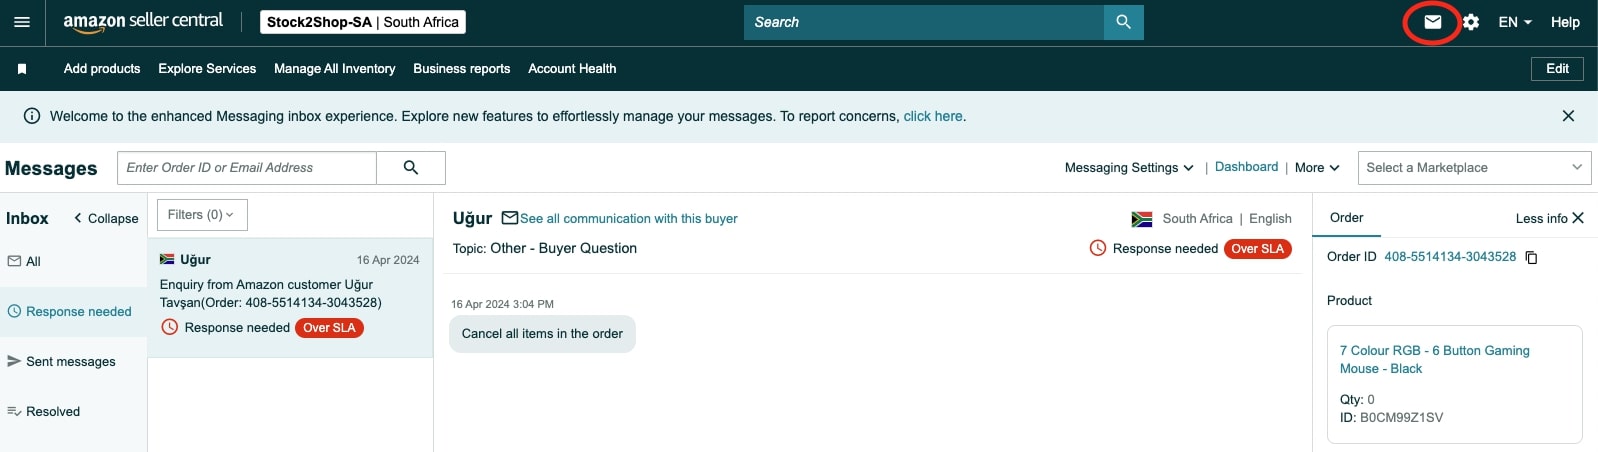The width and height of the screenshot is (1598, 452).
Task: Click the South Africa flag in conversation header
Action: pyautogui.click(x=1142, y=219)
